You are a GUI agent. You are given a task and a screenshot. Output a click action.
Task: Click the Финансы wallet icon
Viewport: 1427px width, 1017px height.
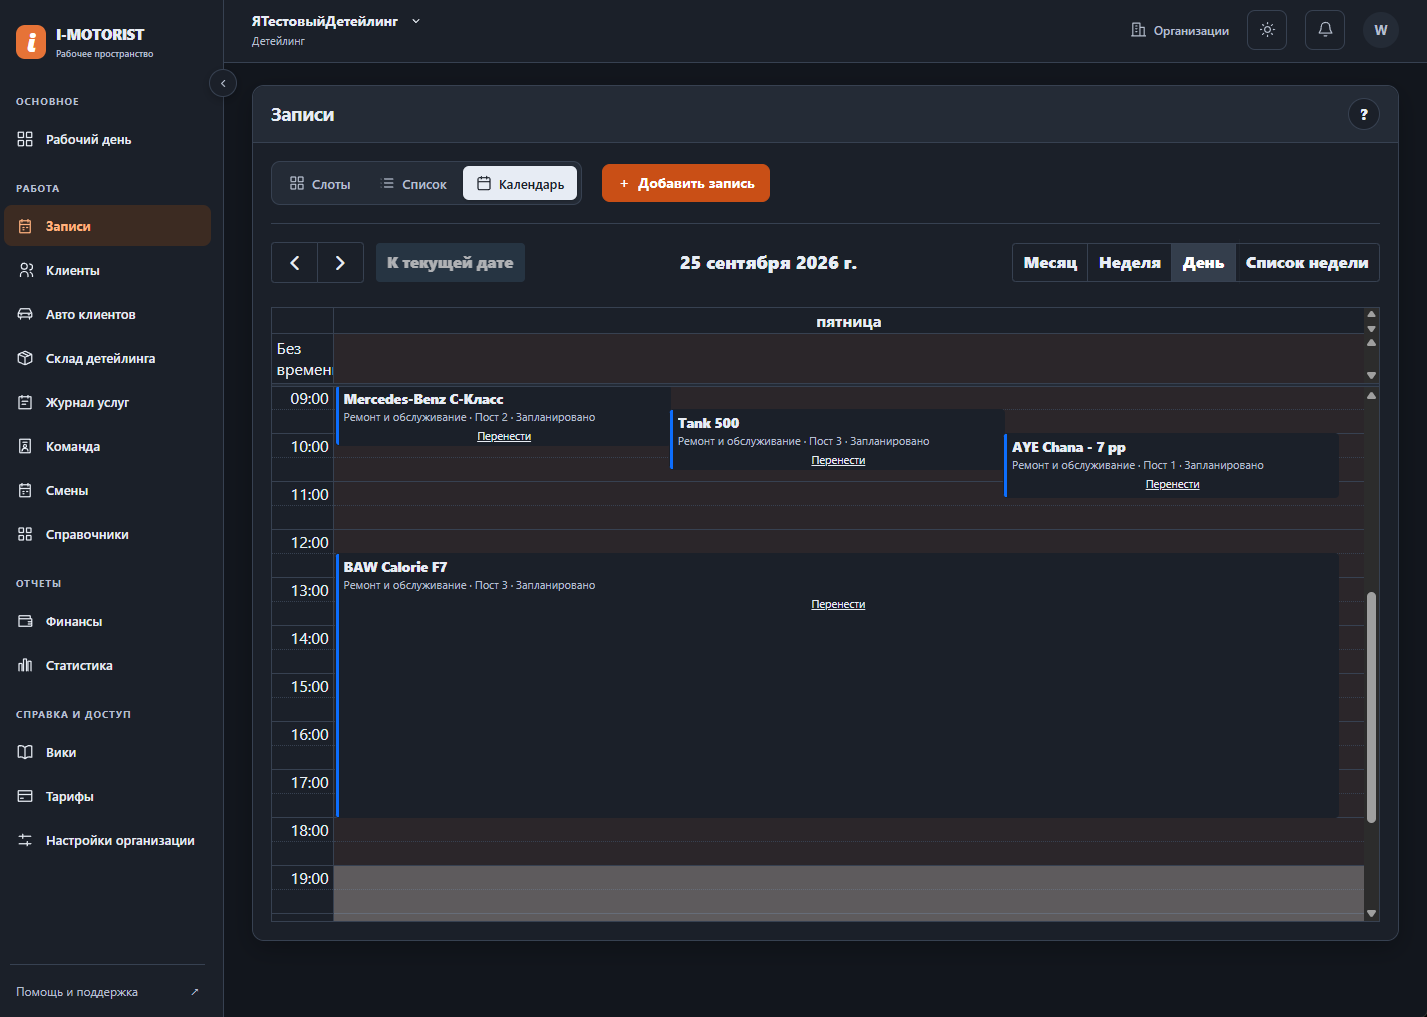point(25,621)
